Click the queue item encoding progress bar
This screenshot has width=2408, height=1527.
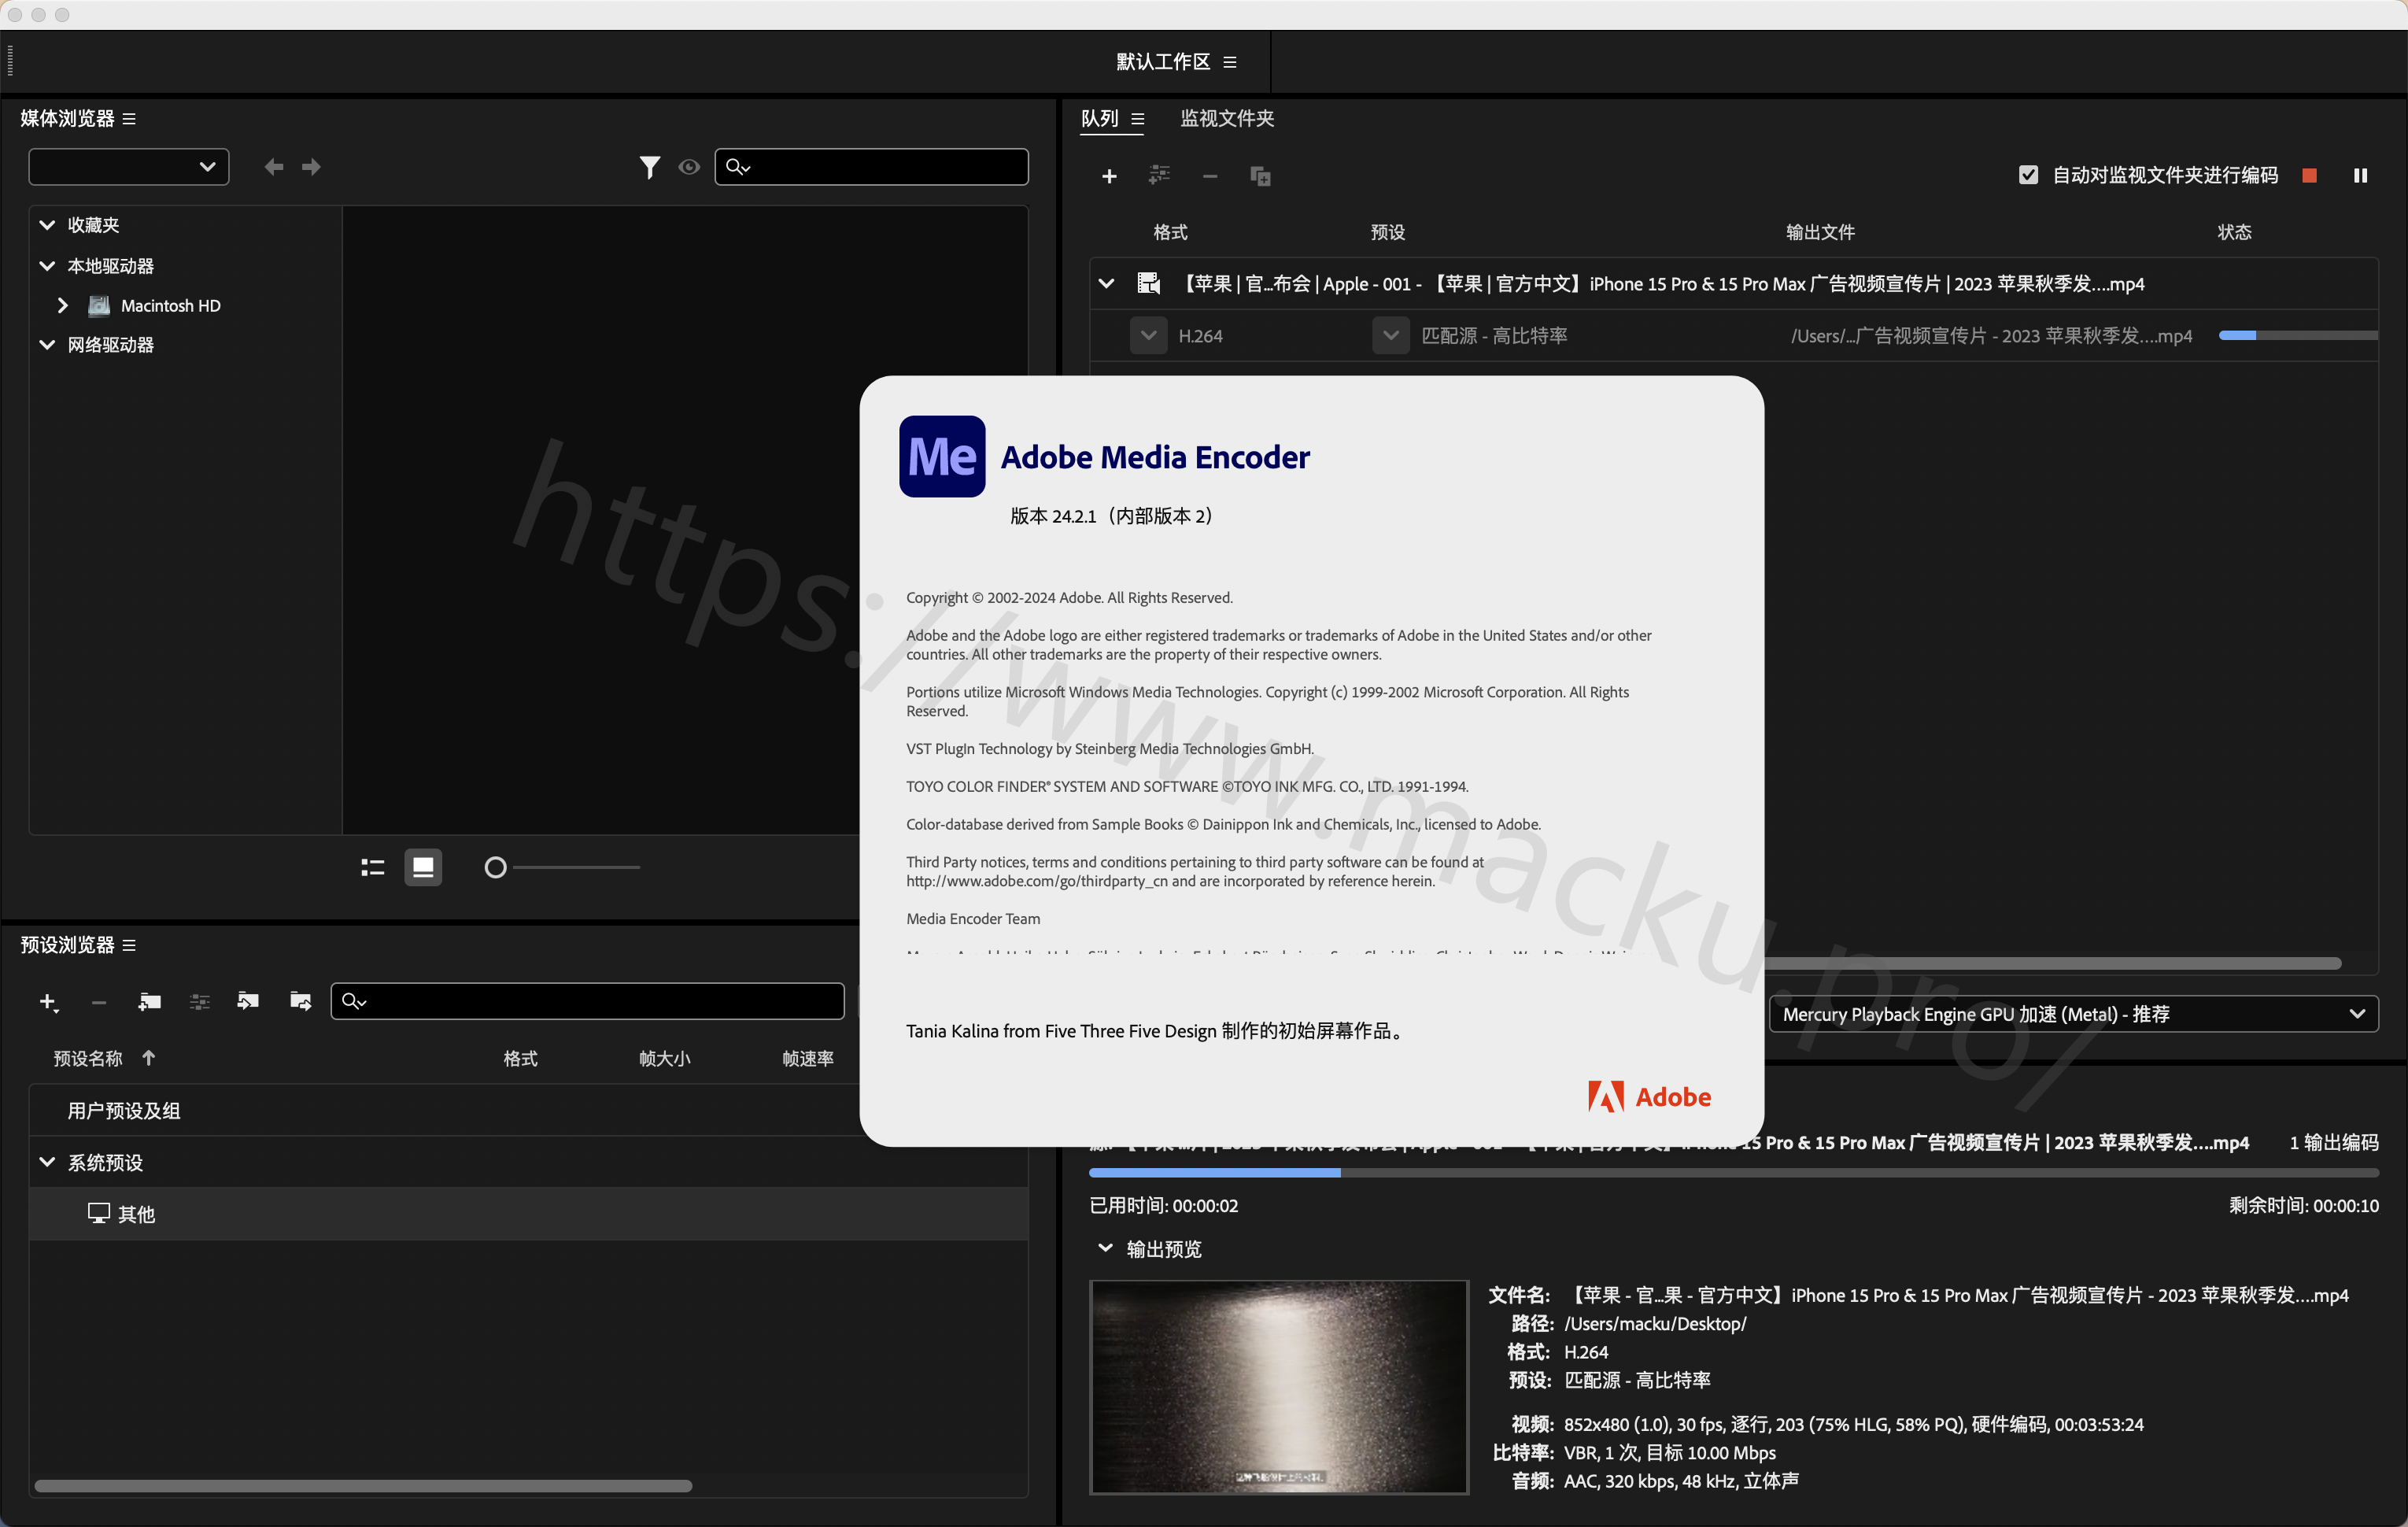(2297, 335)
